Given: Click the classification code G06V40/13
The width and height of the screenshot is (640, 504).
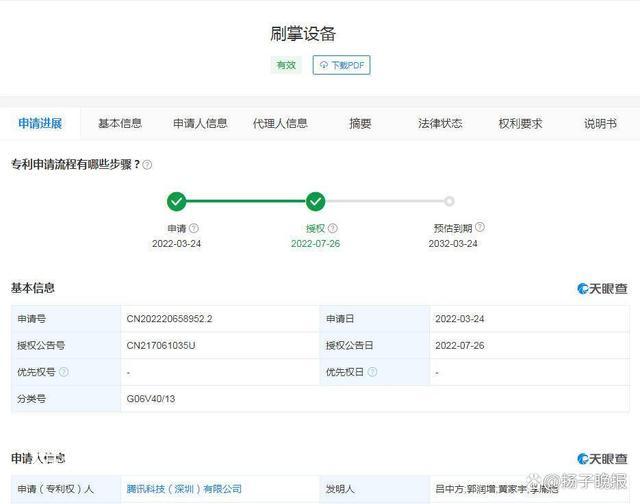Looking at the screenshot, I should click(151, 399).
